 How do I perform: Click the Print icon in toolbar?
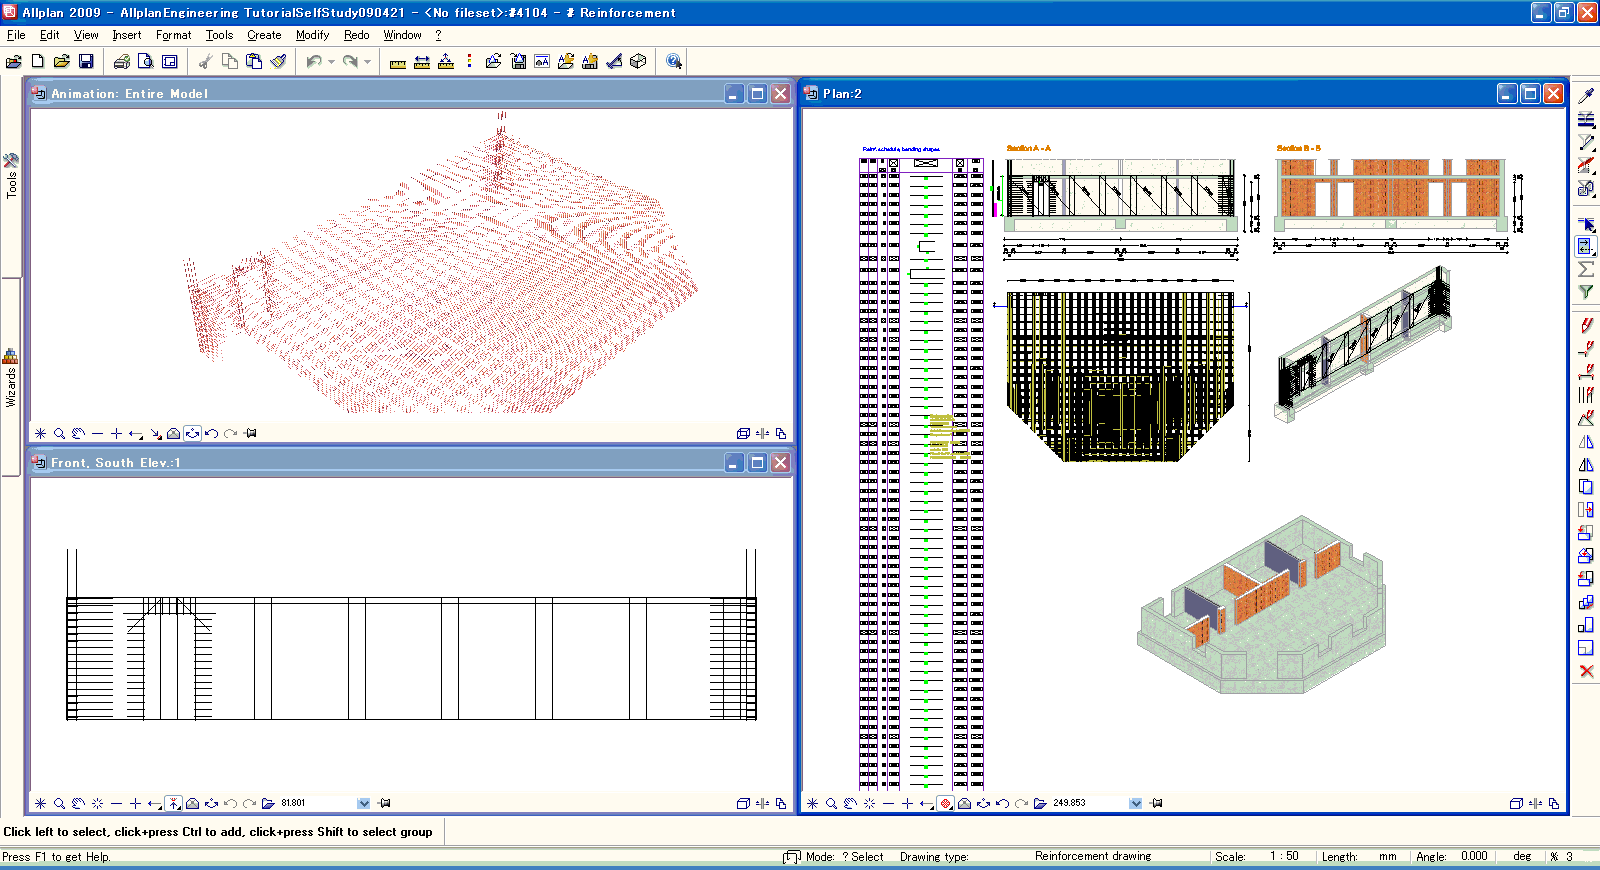click(x=121, y=62)
